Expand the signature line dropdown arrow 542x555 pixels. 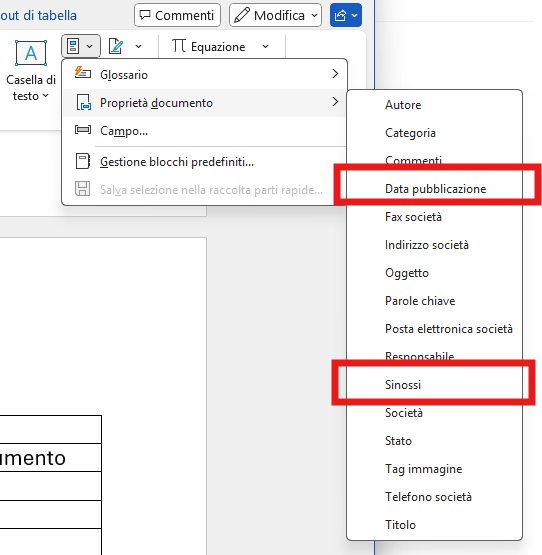click(138, 46)
